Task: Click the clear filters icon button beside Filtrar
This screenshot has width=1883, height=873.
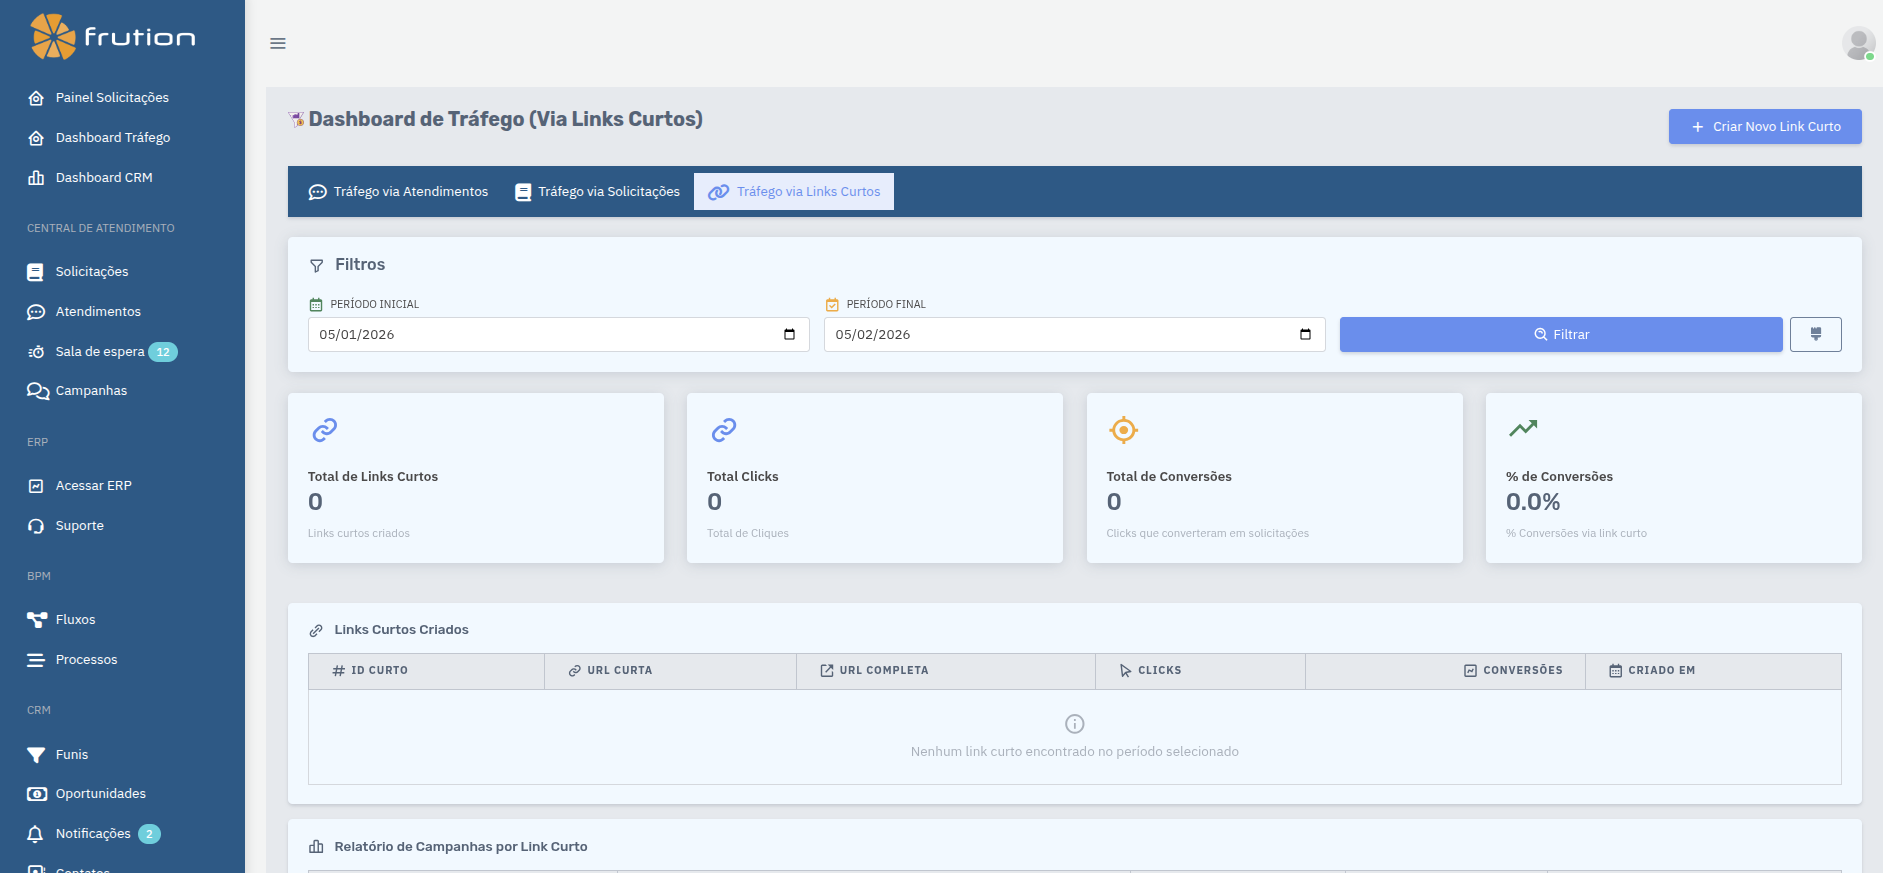Action: [x=1815, y=334]
